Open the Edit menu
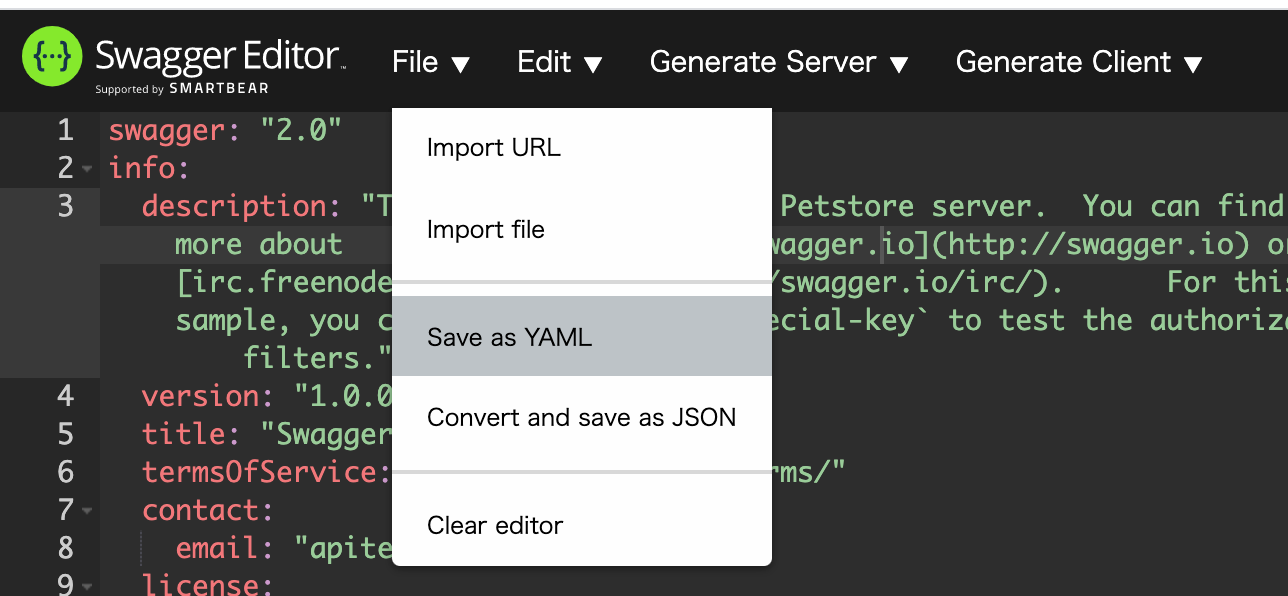 tap(560, 62)
